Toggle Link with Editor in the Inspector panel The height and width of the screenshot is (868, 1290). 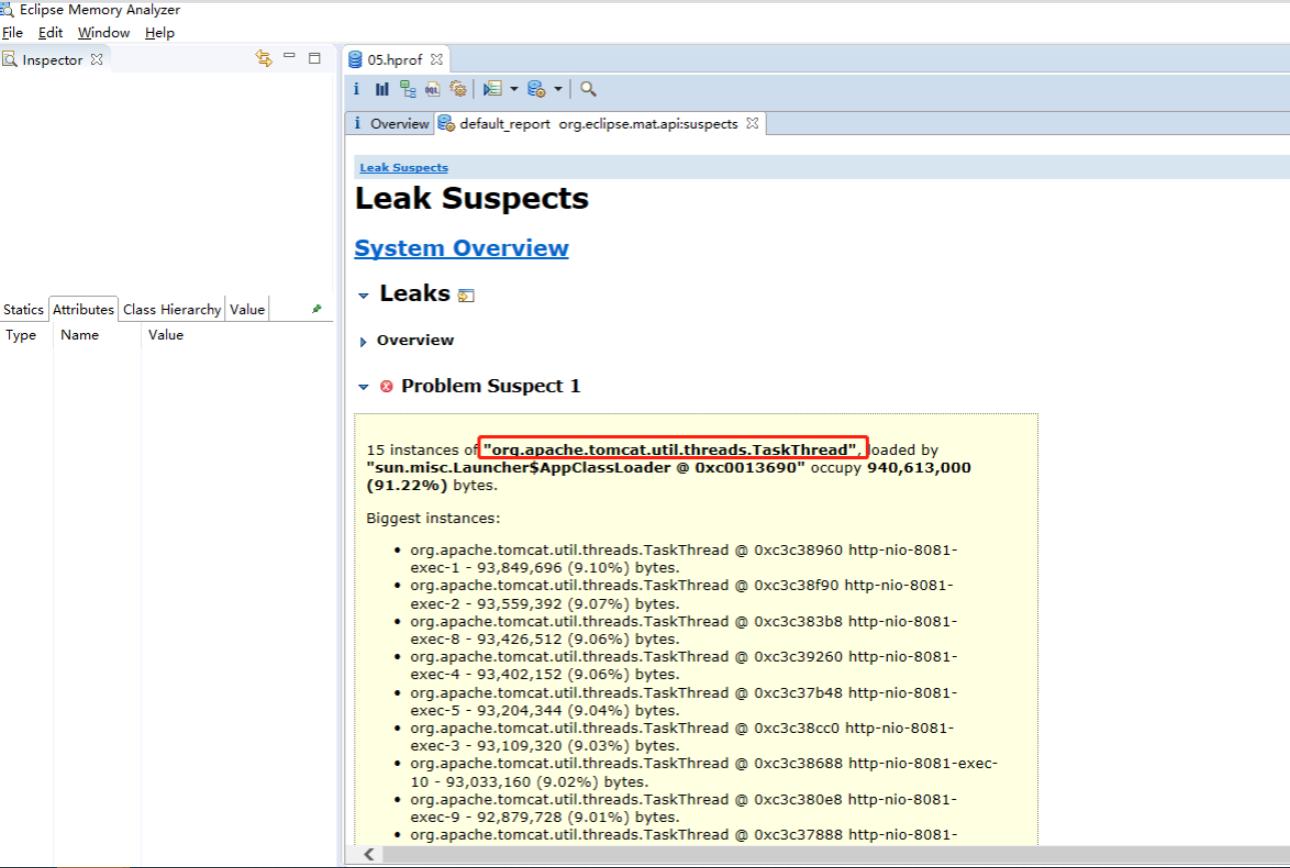266,60
